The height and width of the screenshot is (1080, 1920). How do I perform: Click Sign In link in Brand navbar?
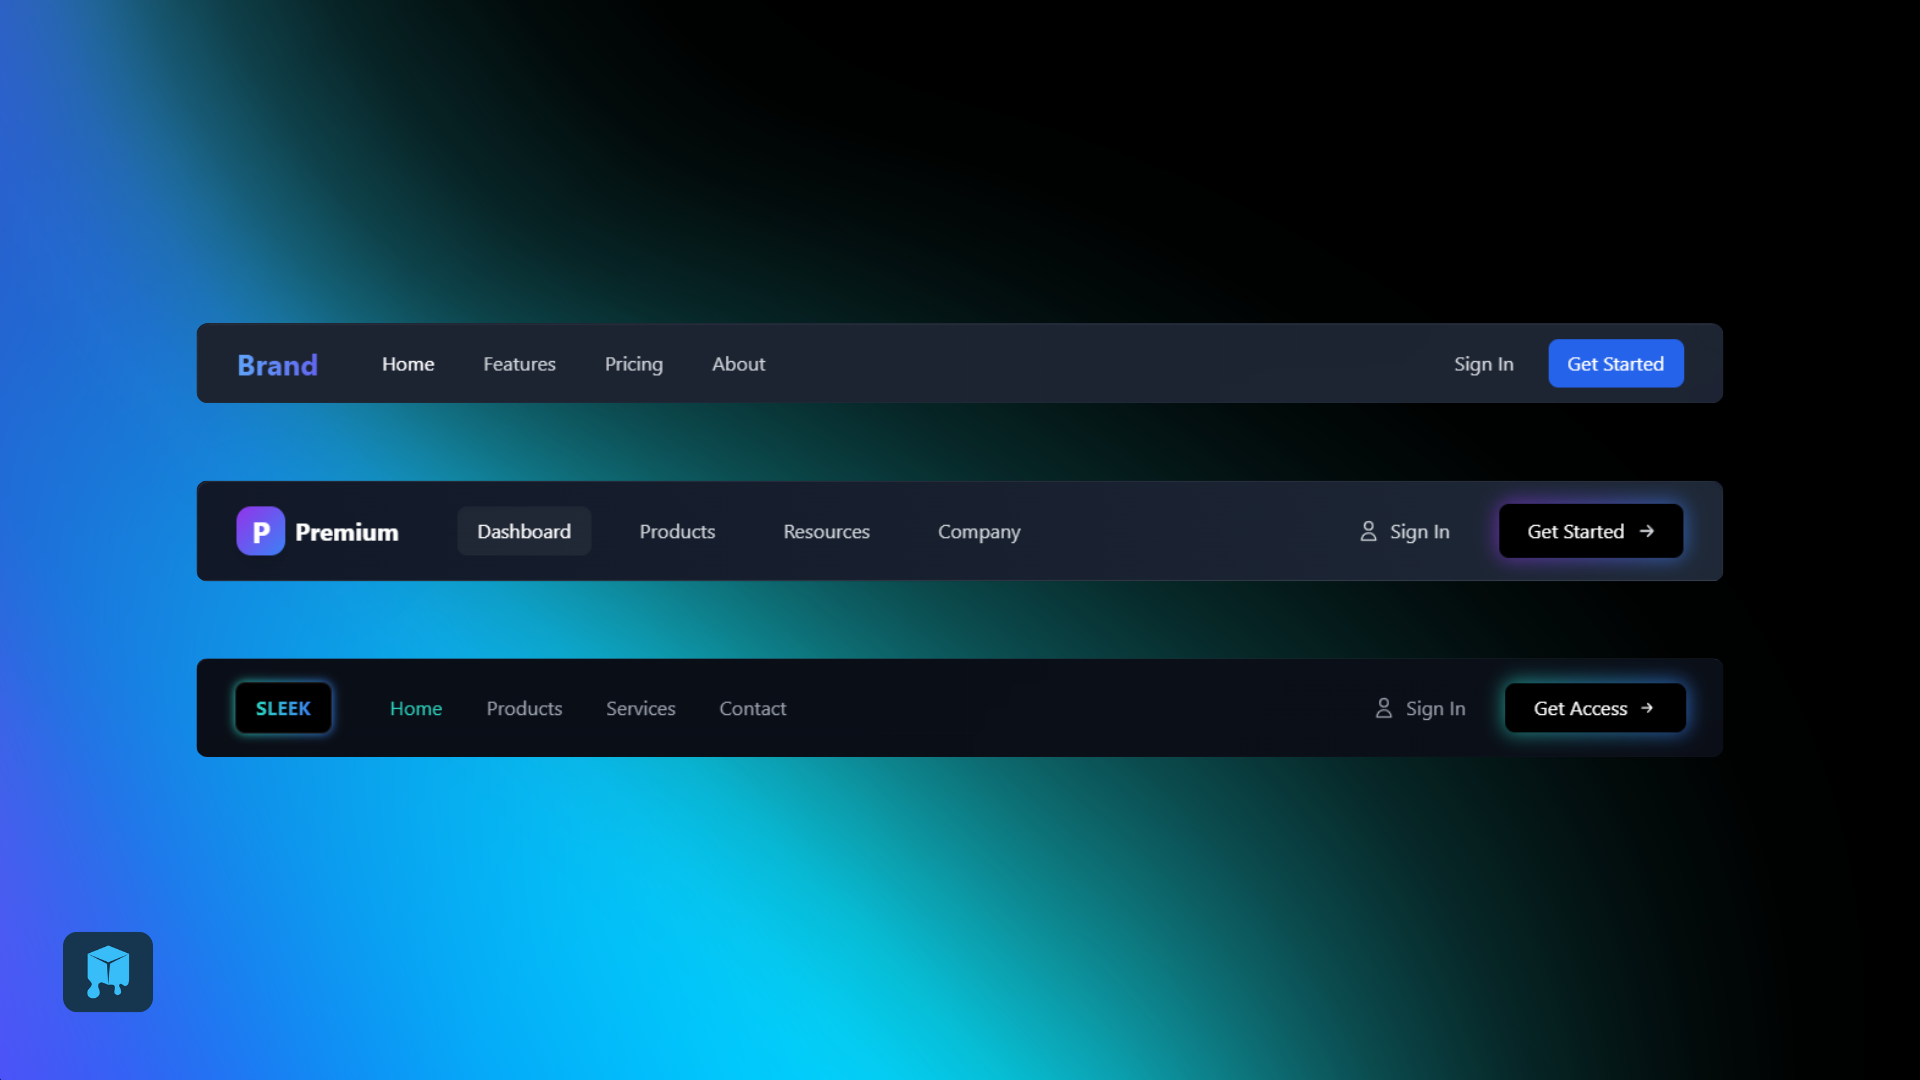point(1484,363)
